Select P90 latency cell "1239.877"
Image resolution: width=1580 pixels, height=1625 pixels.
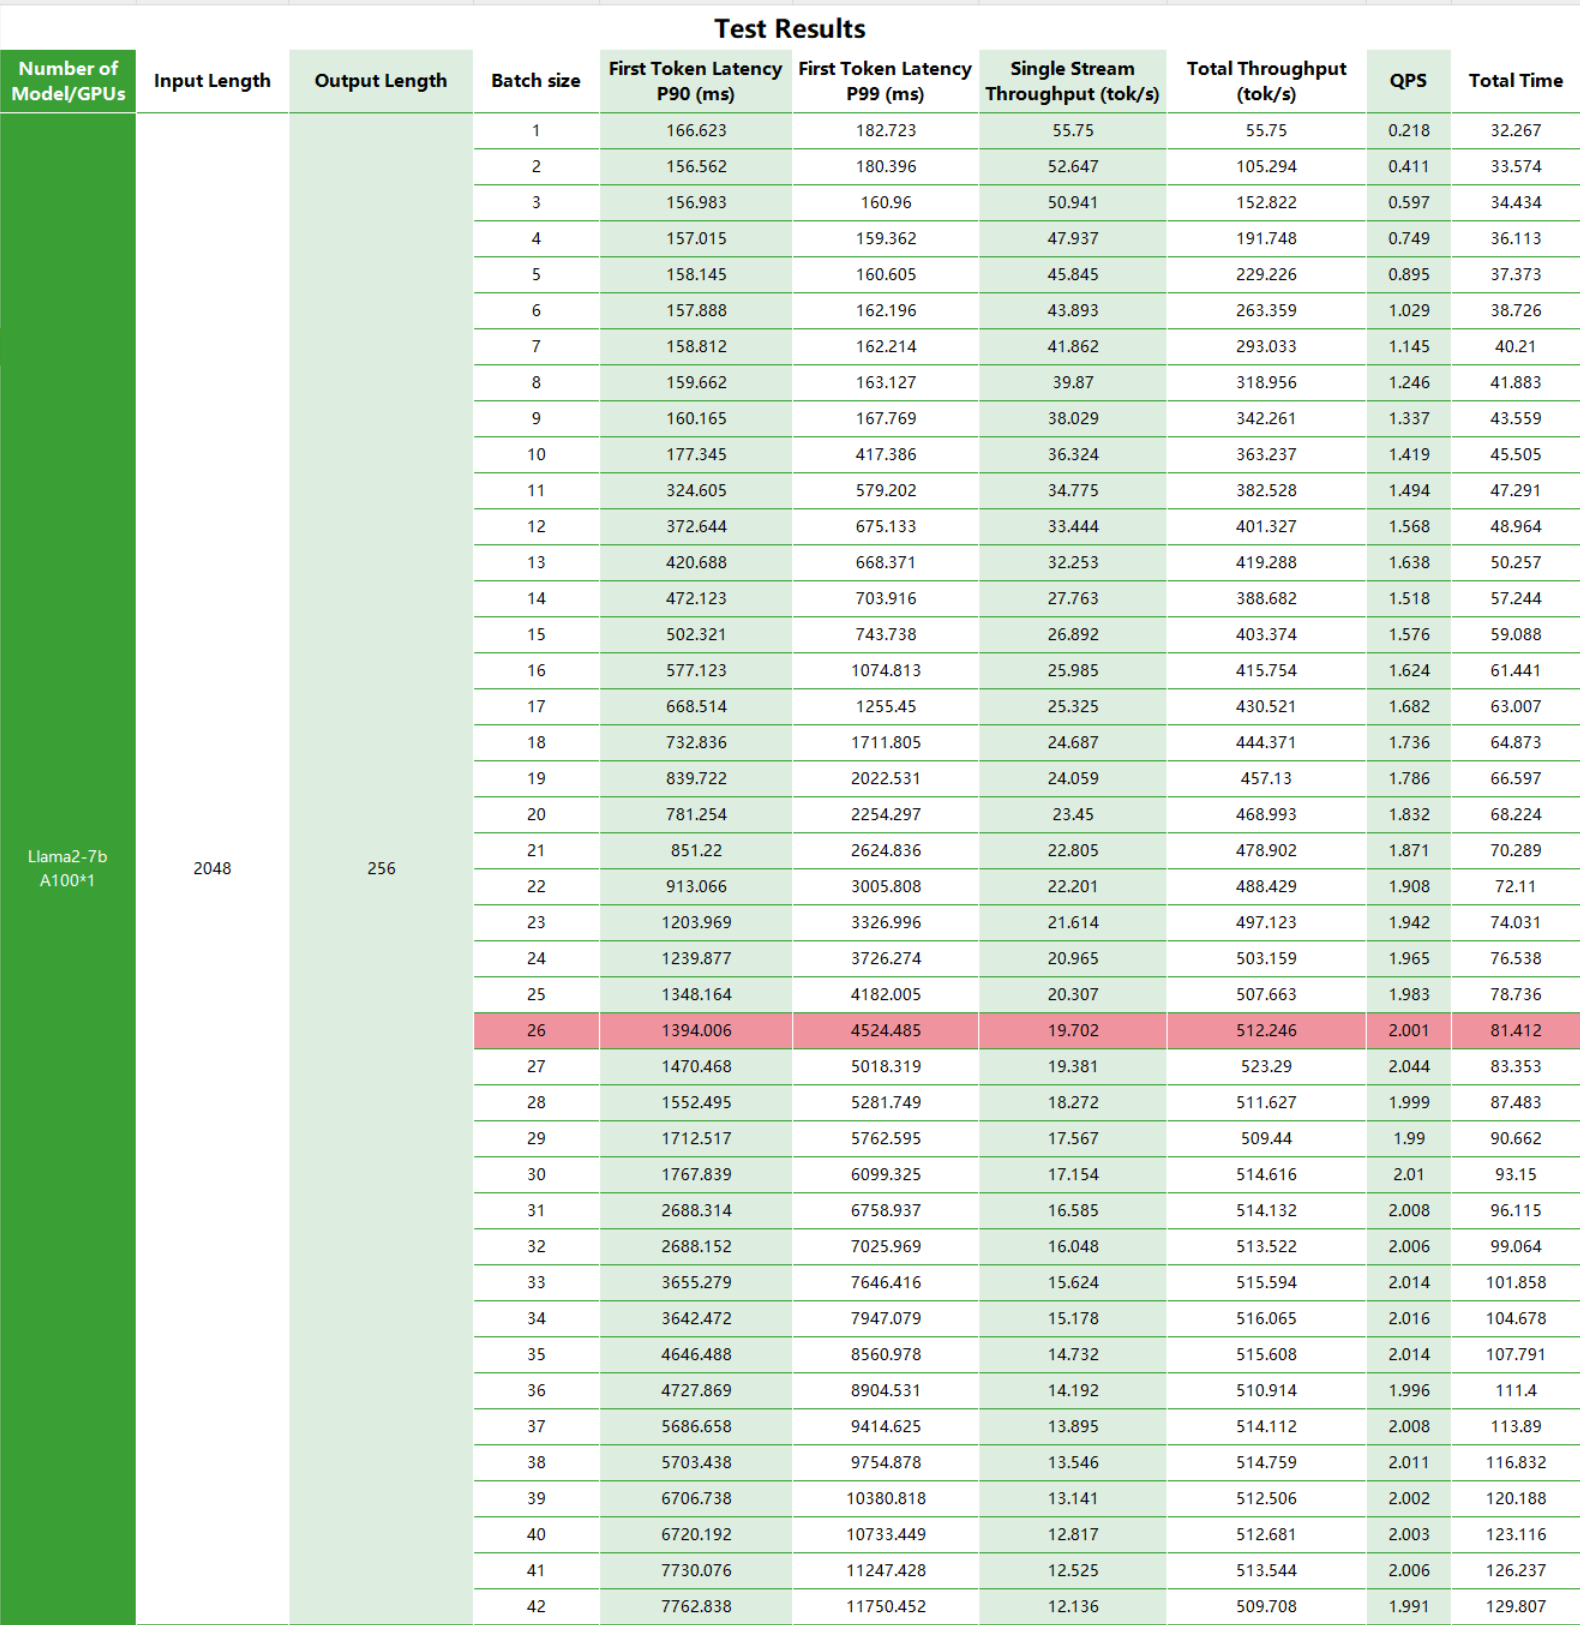click(696, 959)
